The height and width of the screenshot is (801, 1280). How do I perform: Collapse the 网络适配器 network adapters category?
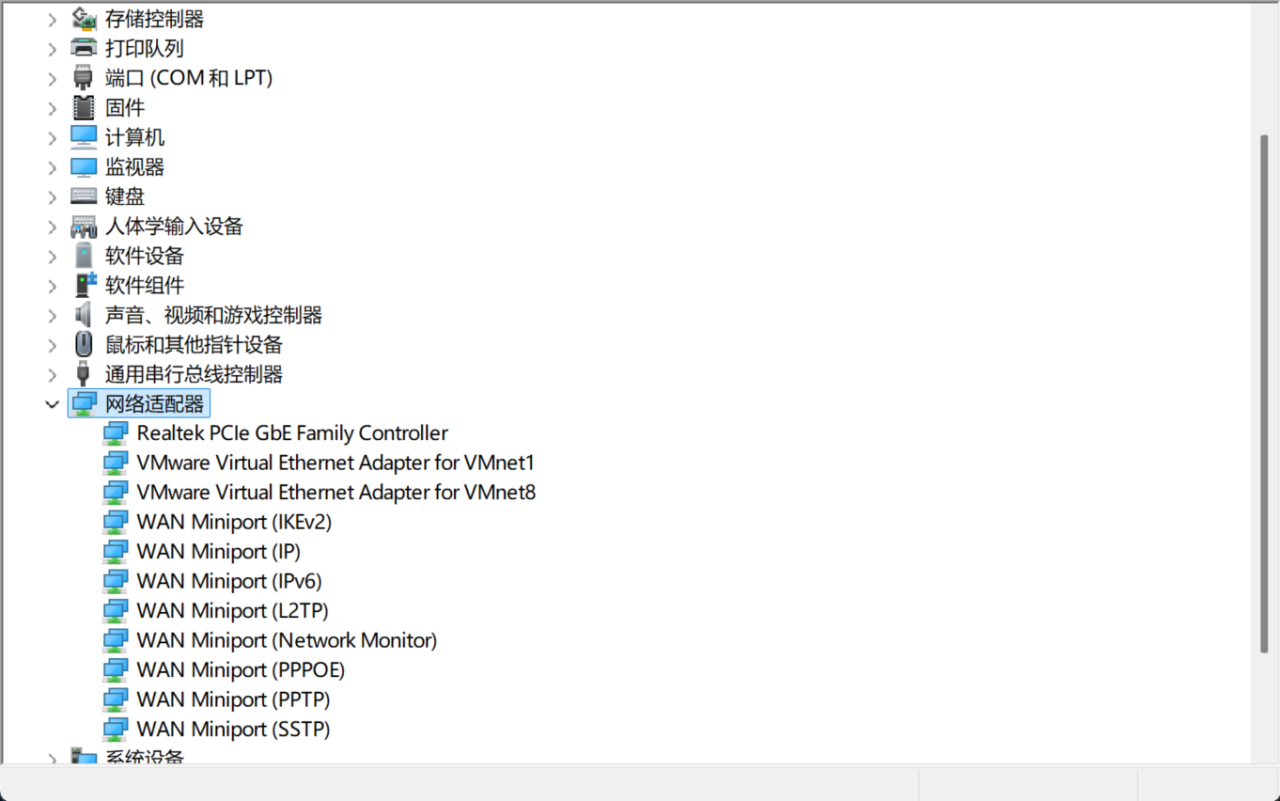(52, 404)
